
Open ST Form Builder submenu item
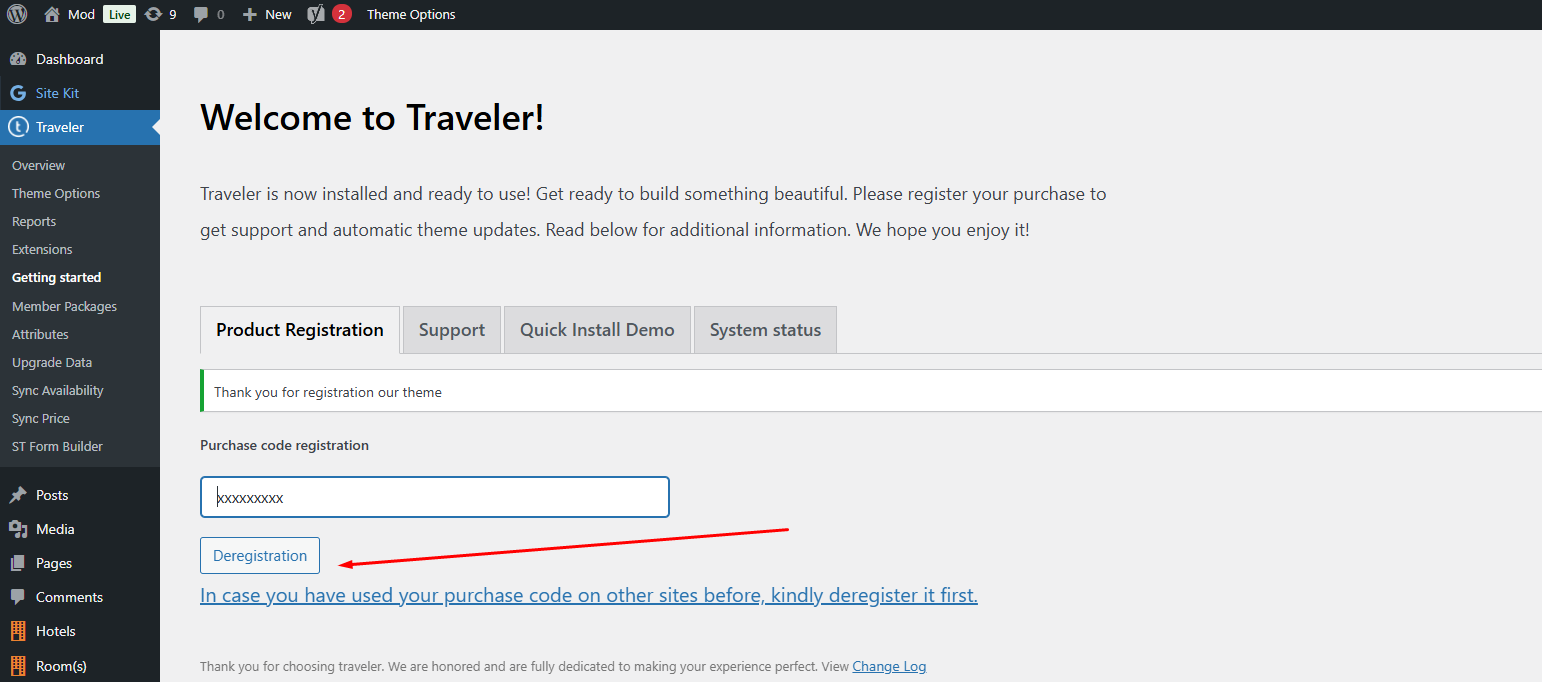pos(57,446)
